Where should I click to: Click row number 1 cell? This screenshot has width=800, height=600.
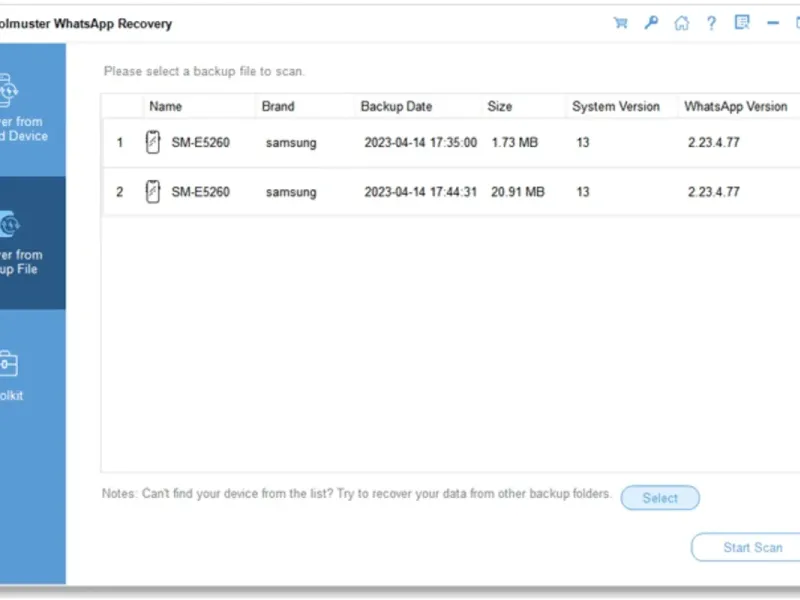119,142
